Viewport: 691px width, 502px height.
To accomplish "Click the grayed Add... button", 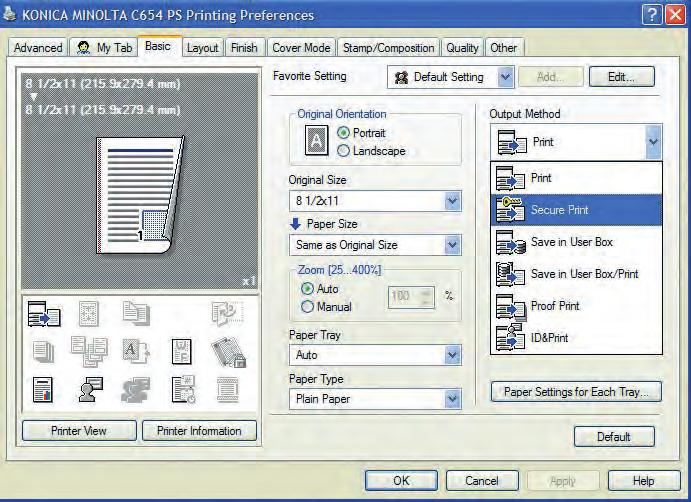I will 551,77.
